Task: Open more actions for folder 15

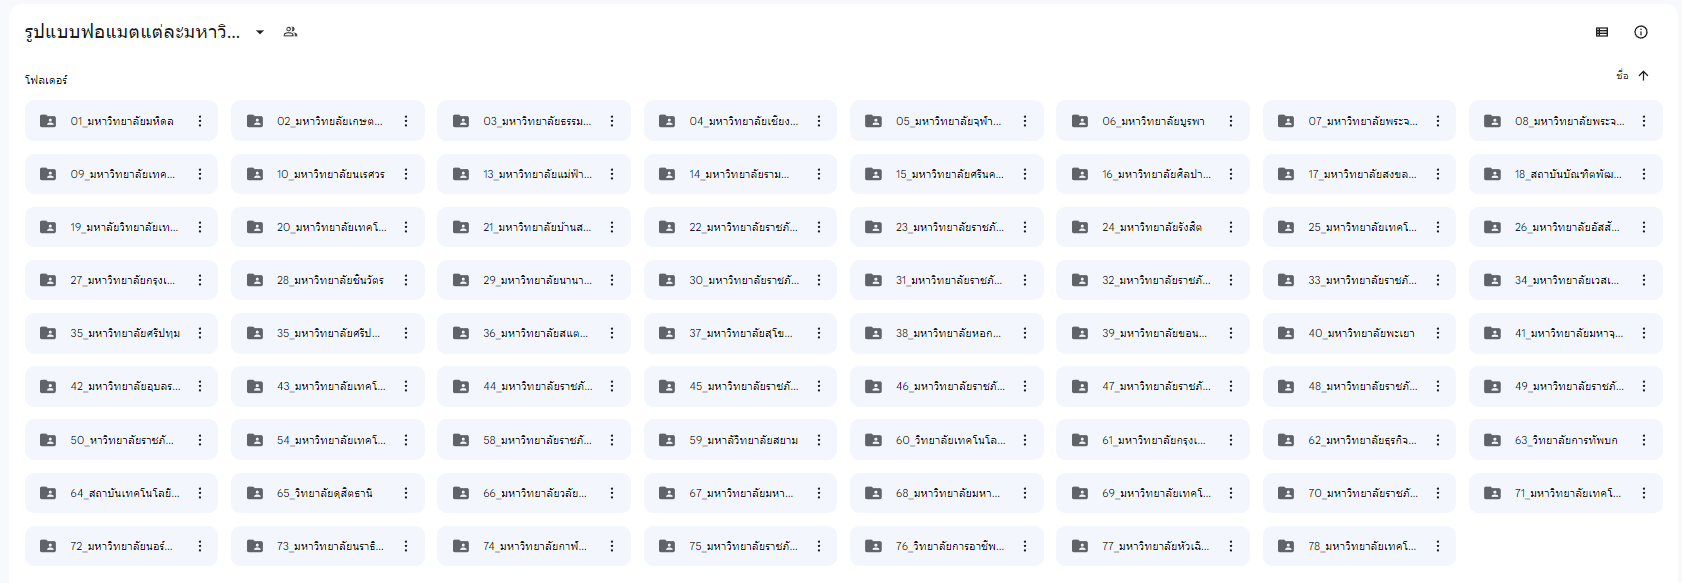Action: coord(1025,174)
